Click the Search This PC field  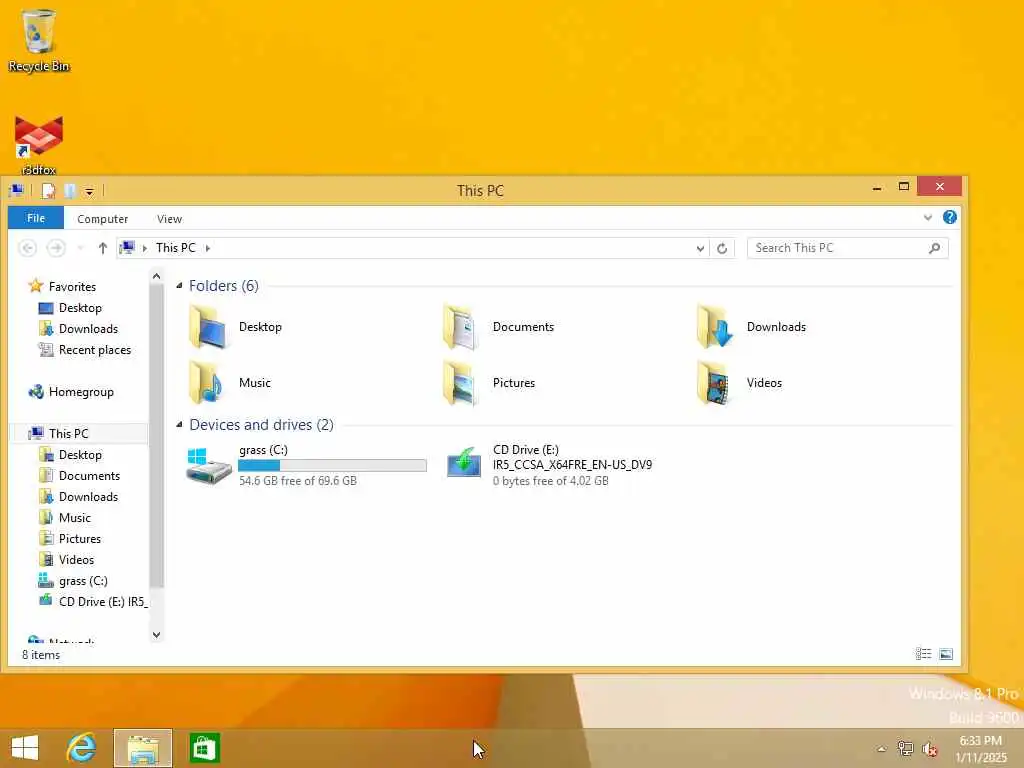(x=848, y=248)
